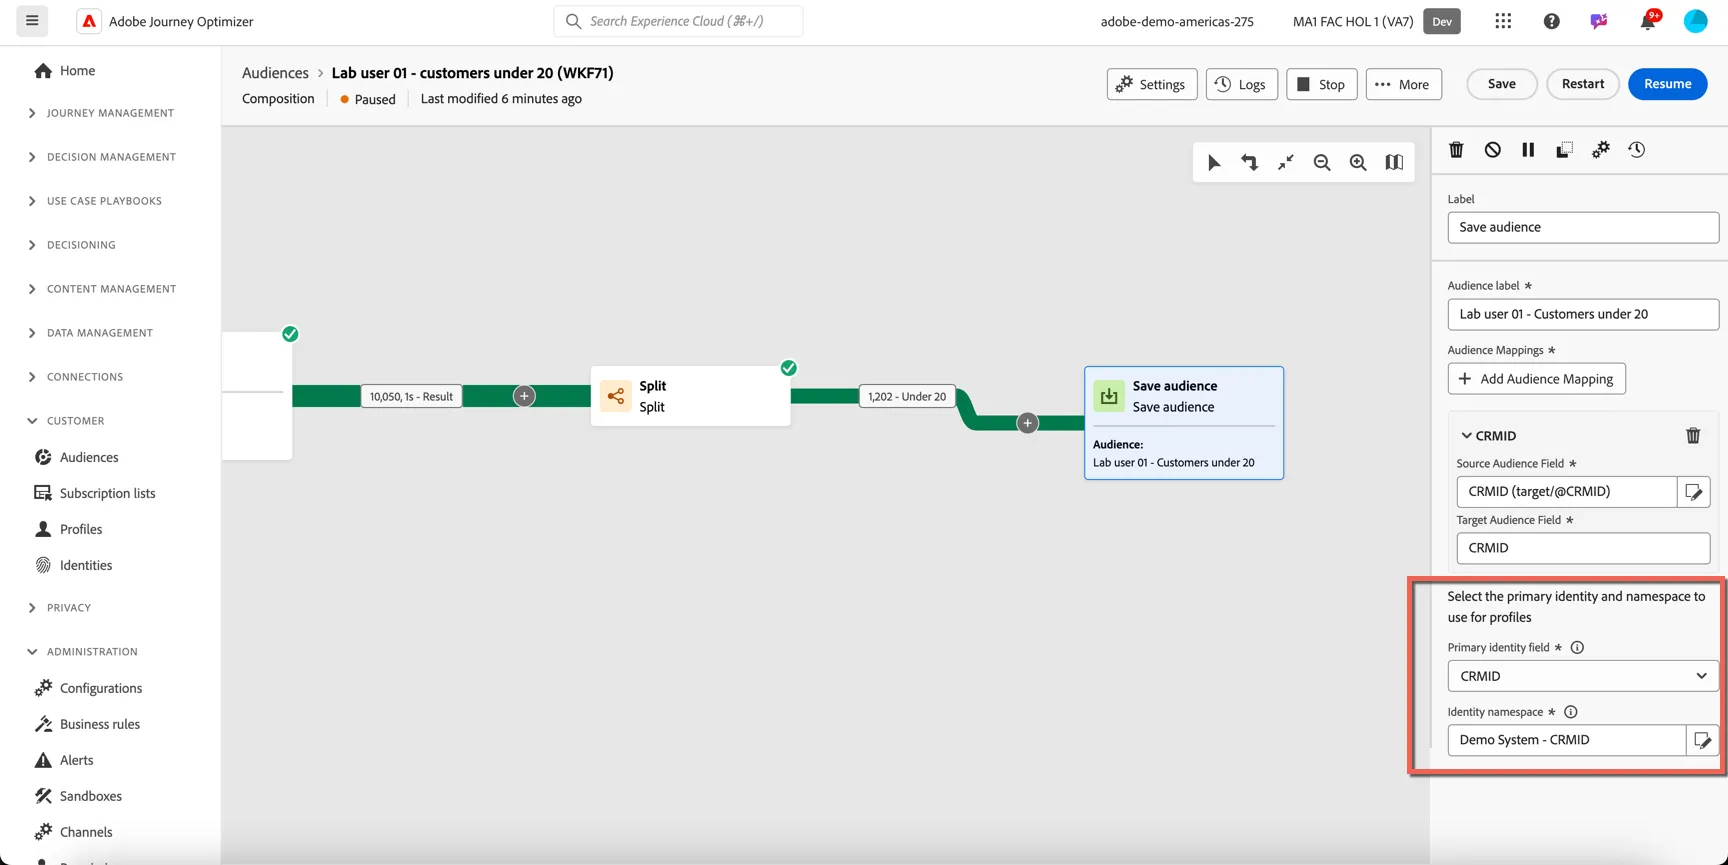Open Profiles in the sidebar

81,529
